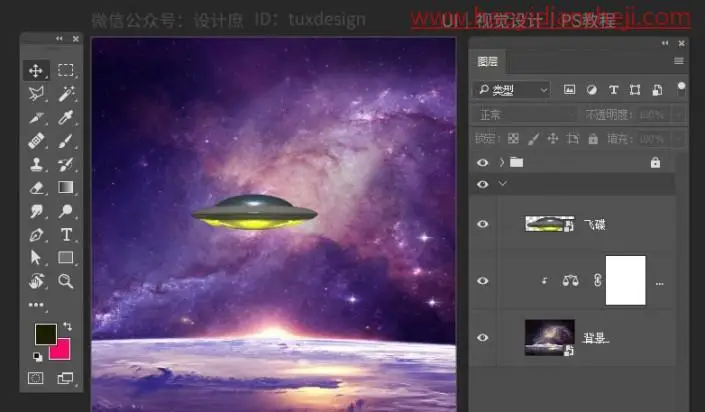
Task: Collapse the layers panel double-arrow
Action: click(x=665, y=43)
